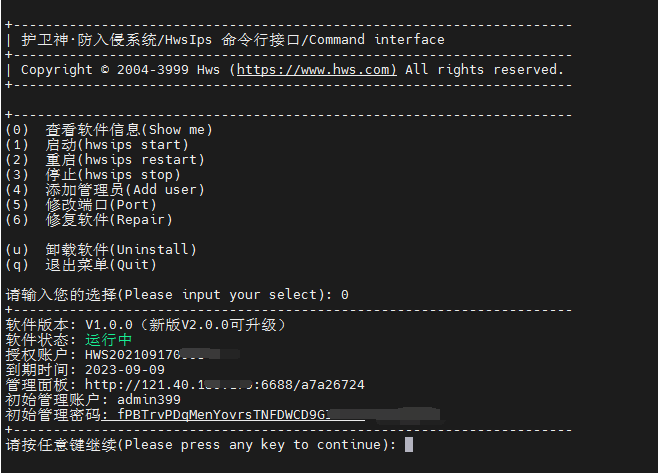Click the admin399 account name
Viewport: 658px width, 473px height.
click(148, 399)
